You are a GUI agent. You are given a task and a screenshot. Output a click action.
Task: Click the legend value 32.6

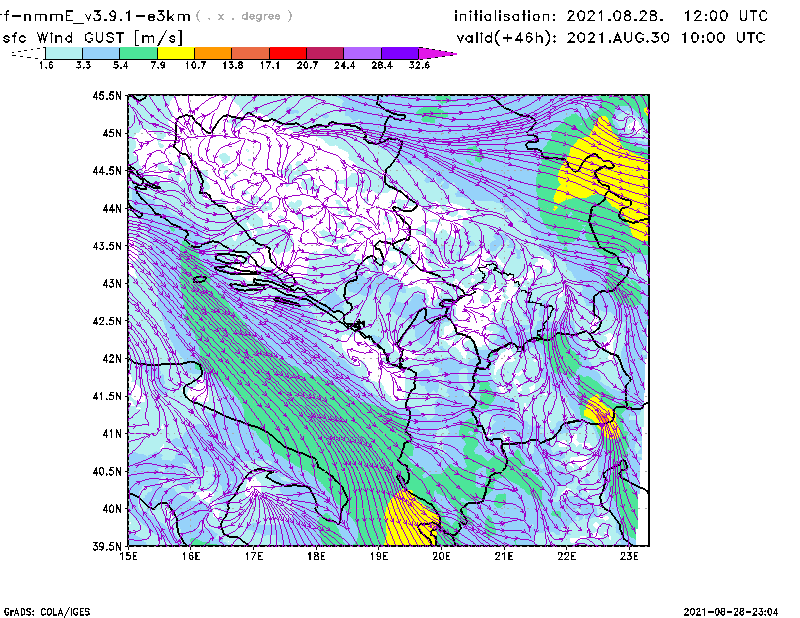pyautogui.click(x=419, y=65)
